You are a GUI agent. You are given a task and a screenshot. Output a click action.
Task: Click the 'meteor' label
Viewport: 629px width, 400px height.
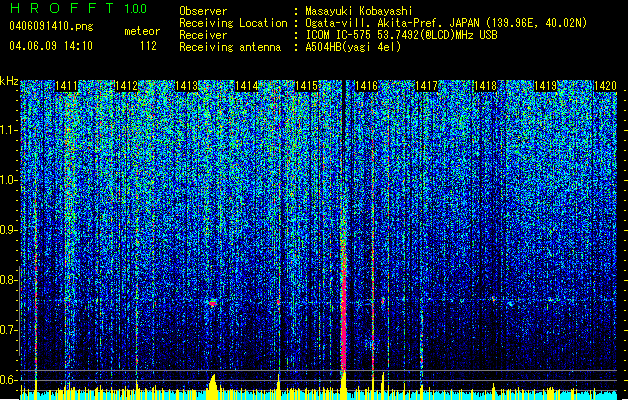click(142, 31)
